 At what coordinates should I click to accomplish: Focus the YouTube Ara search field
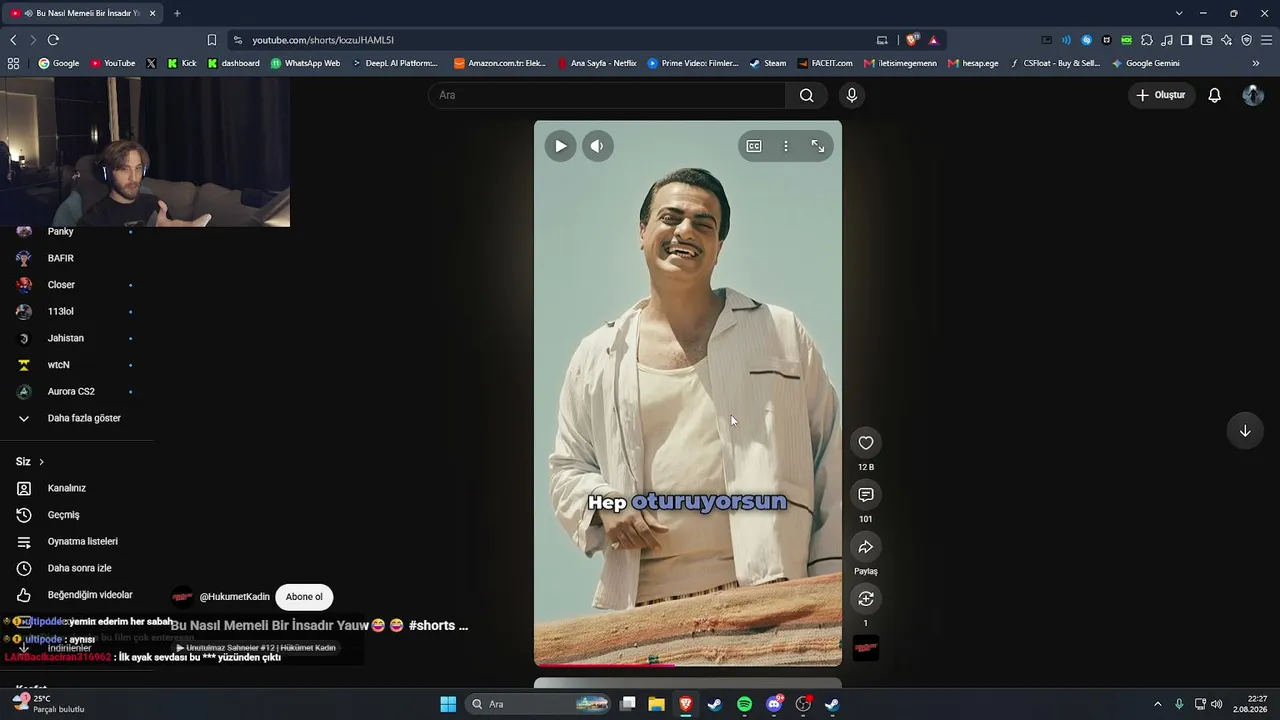click(x=607, y=95)
